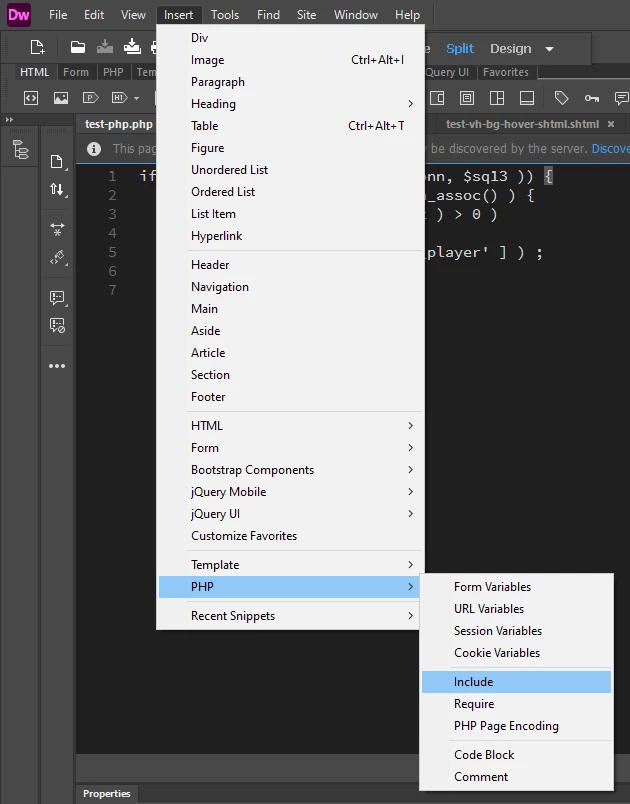630x804 pixels.
Task: Open the Edit menu
Action: click(x=94, y=15)
